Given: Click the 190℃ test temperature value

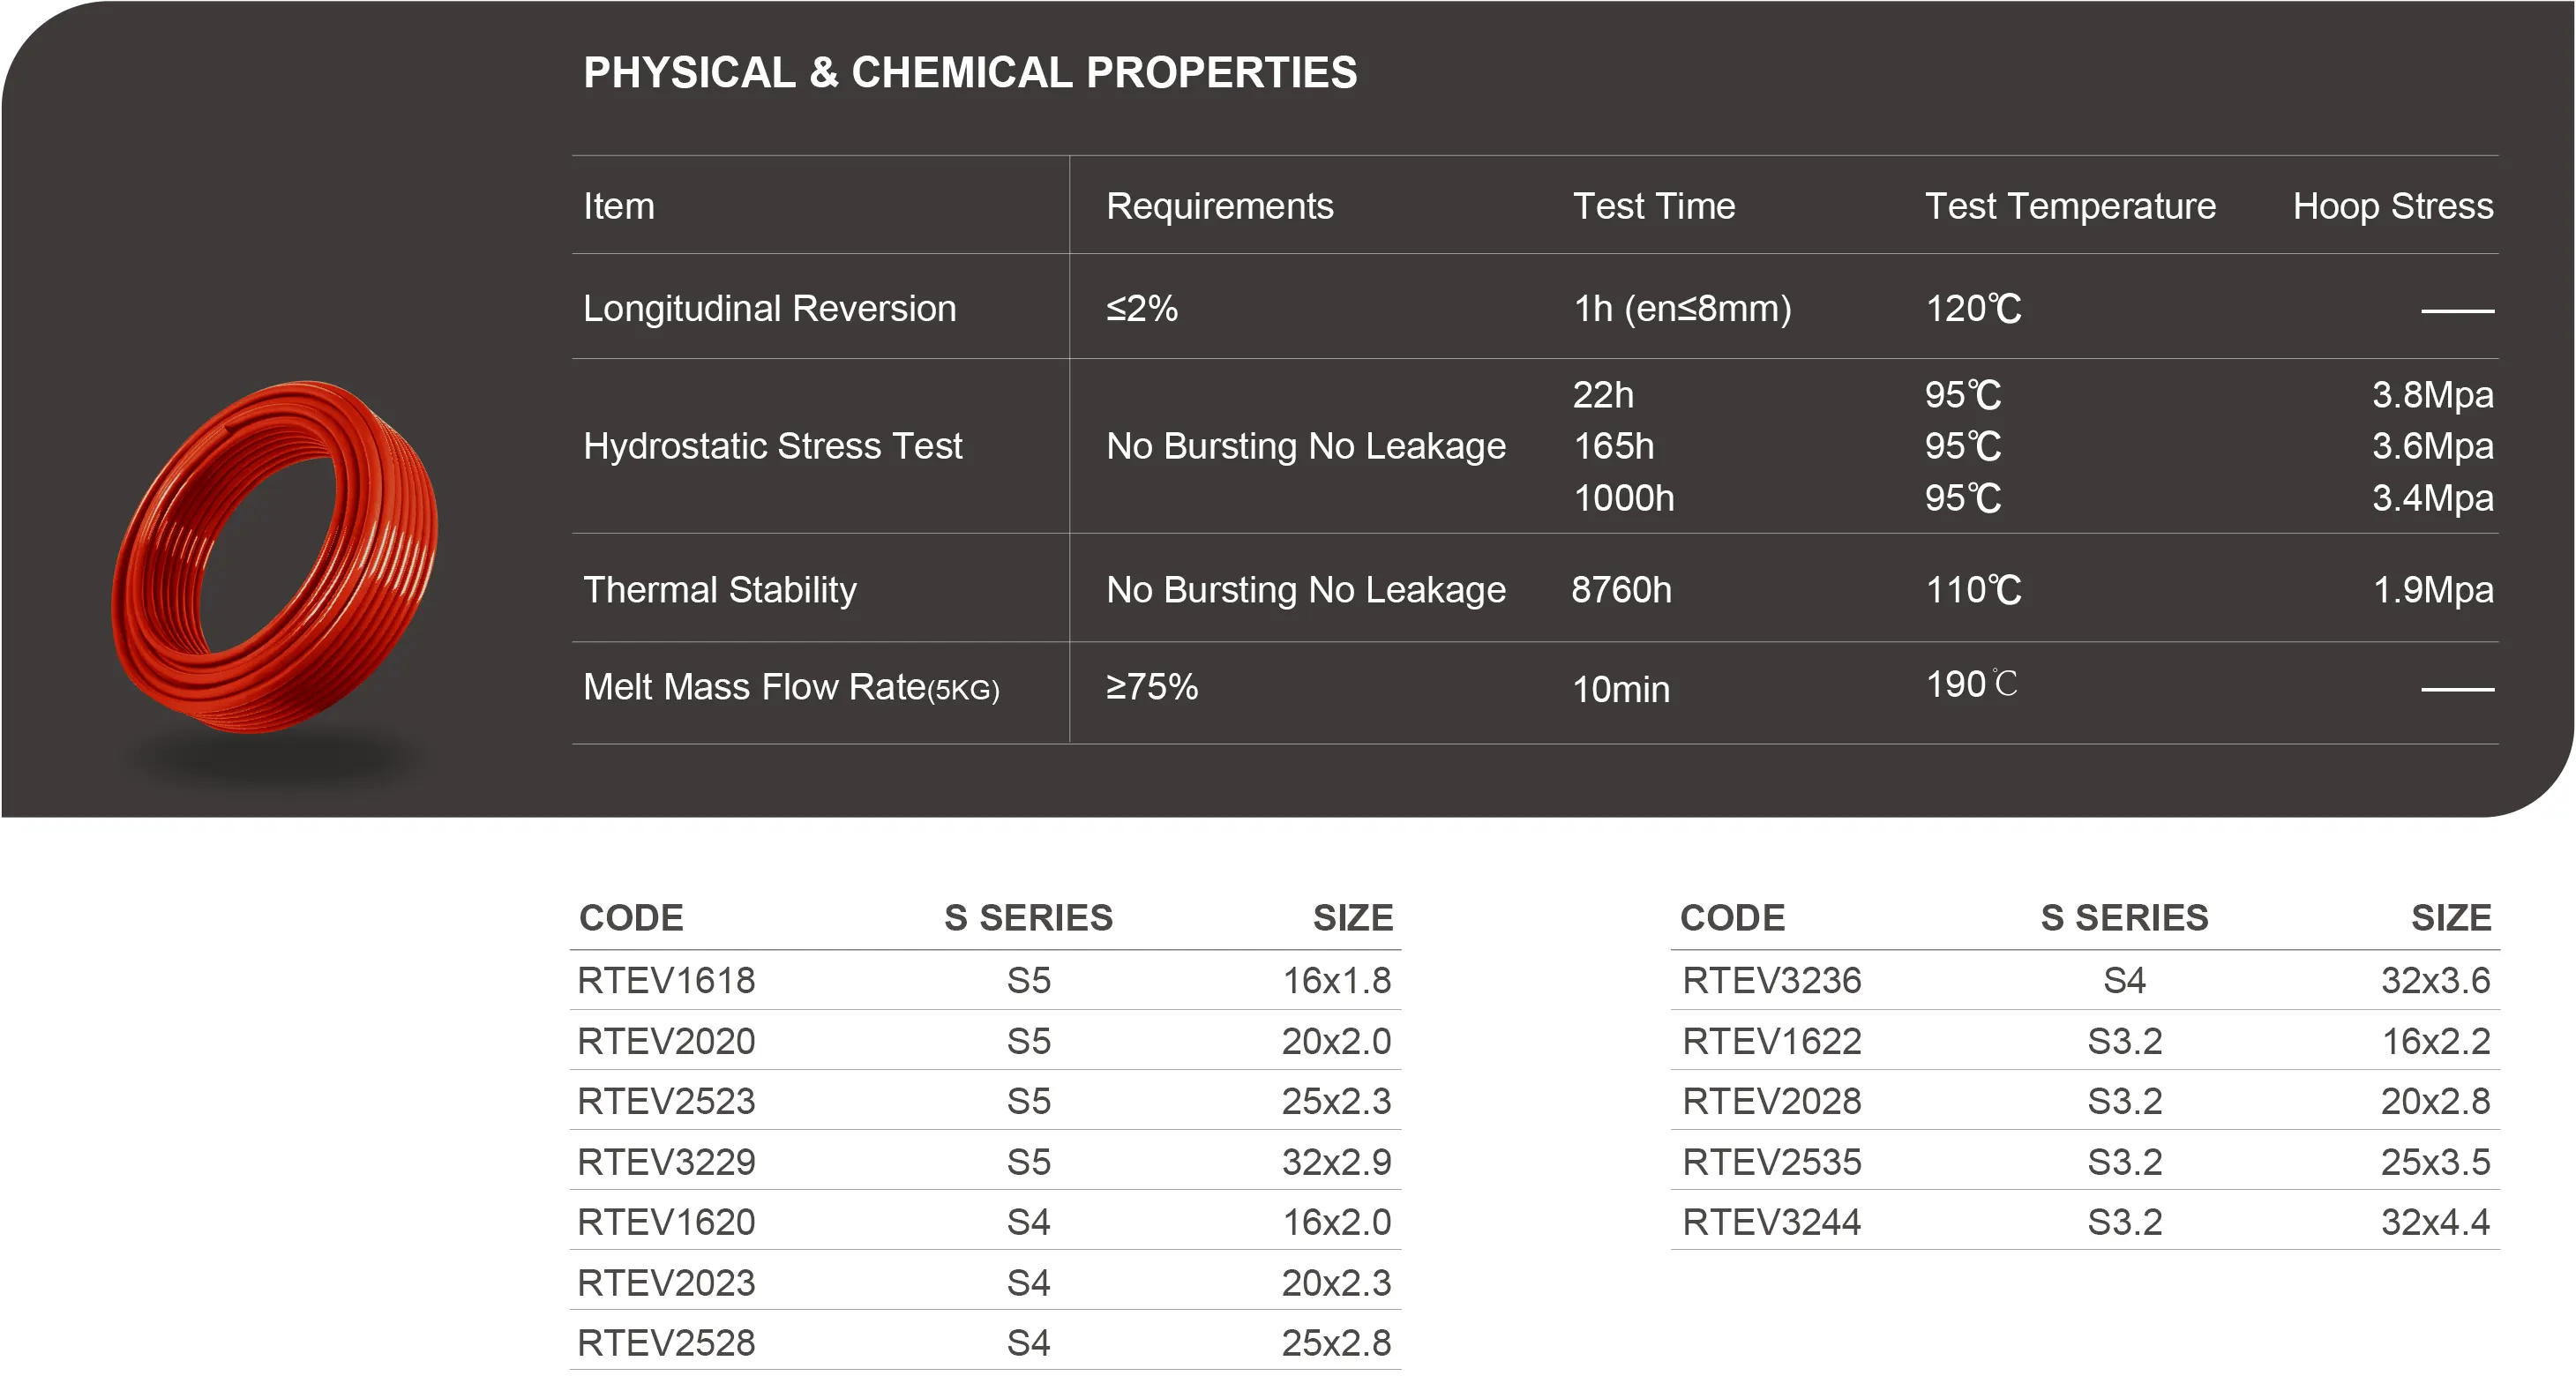Looking at the screenshot, I should (x=1971, y=685).
